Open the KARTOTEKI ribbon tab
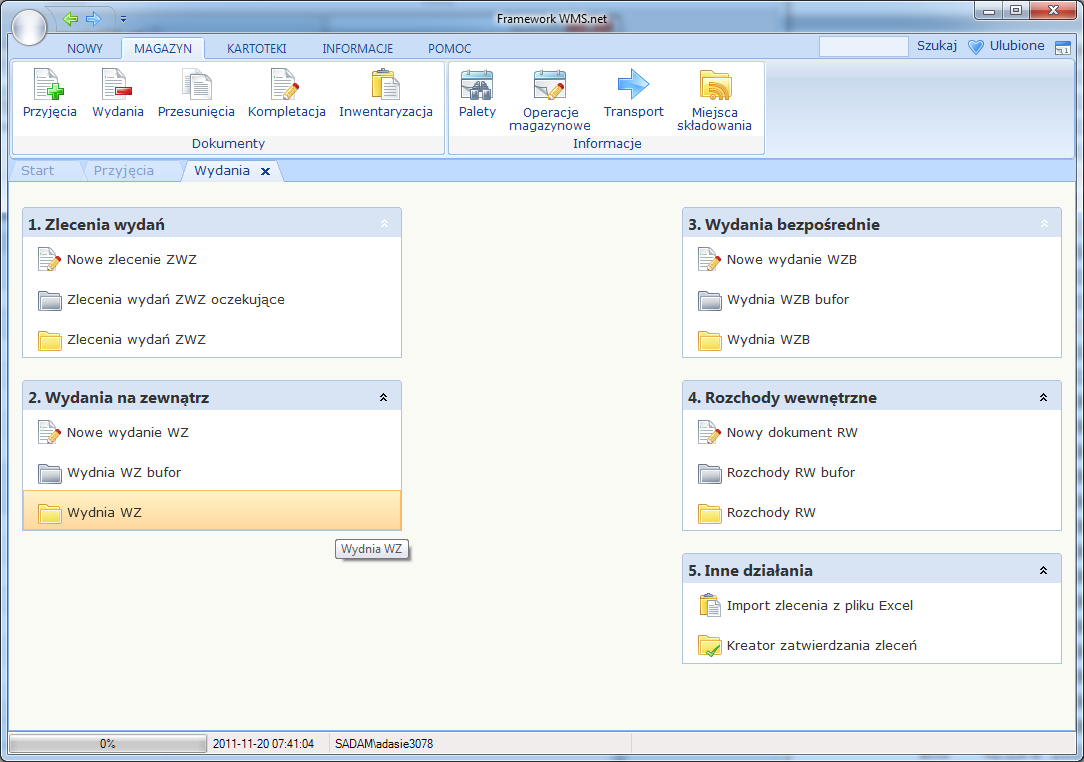Viewport: 1084px width, 762px height. (x=256, y=48)
